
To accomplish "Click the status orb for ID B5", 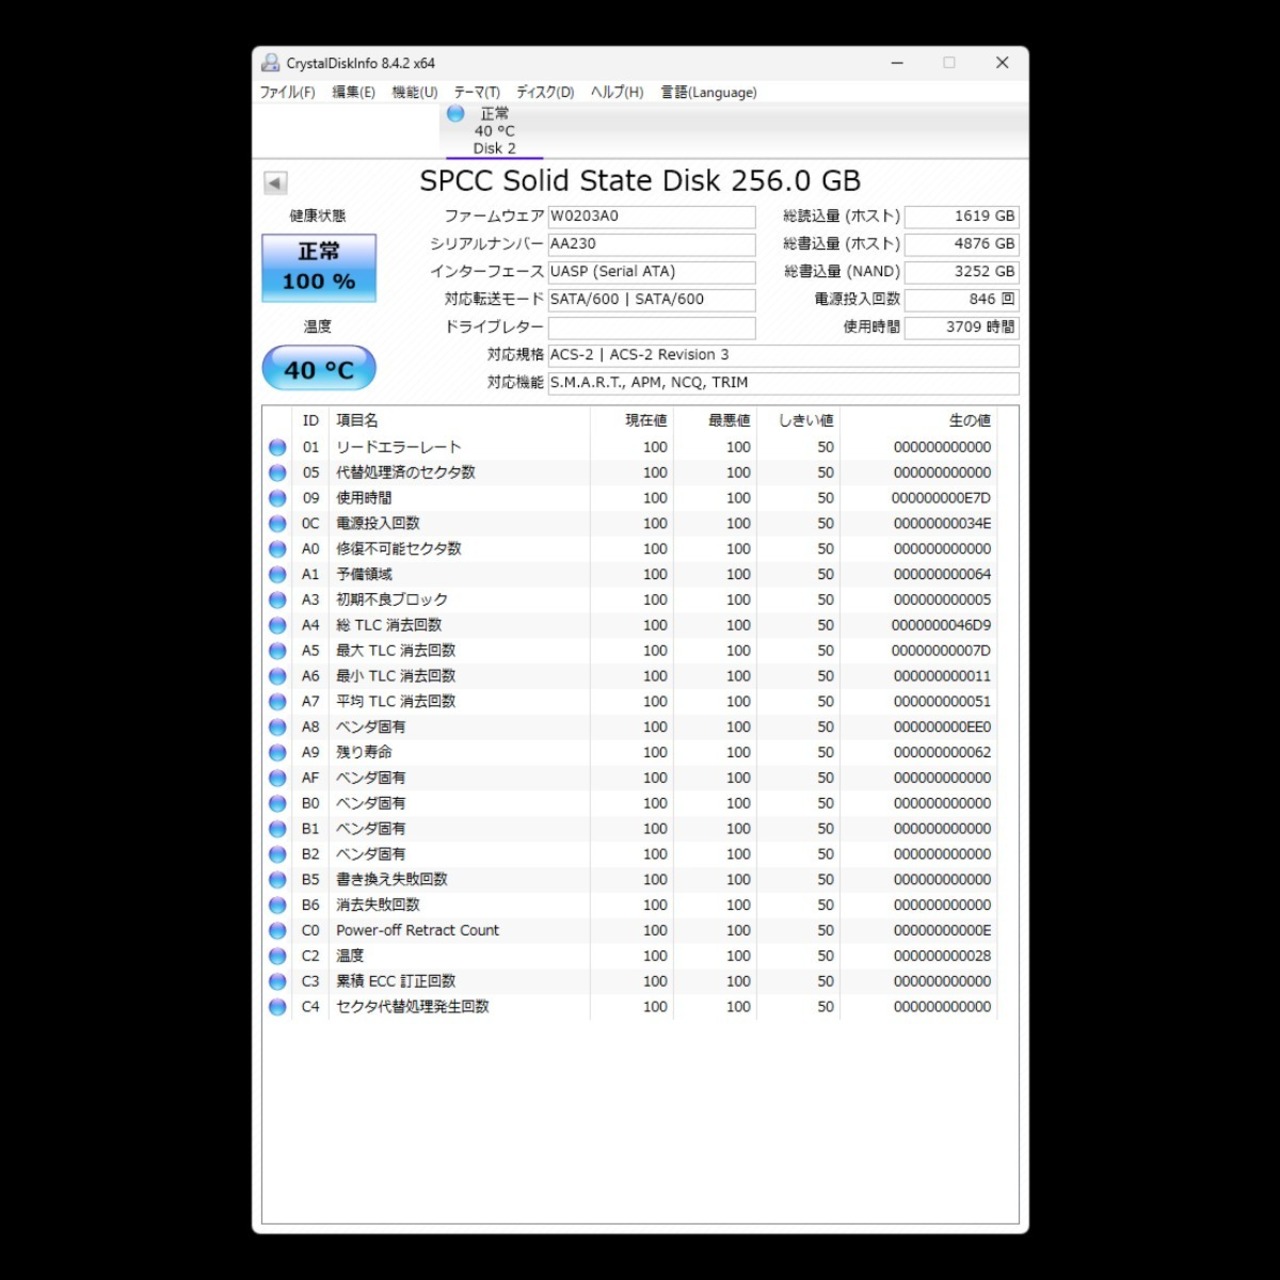I will click(x=278, y=880).
